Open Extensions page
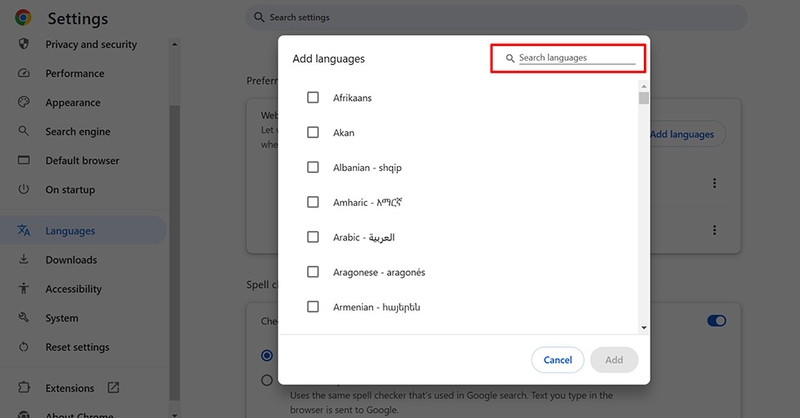The height and width of the screenshot is (418, 800). click(69, 388)
